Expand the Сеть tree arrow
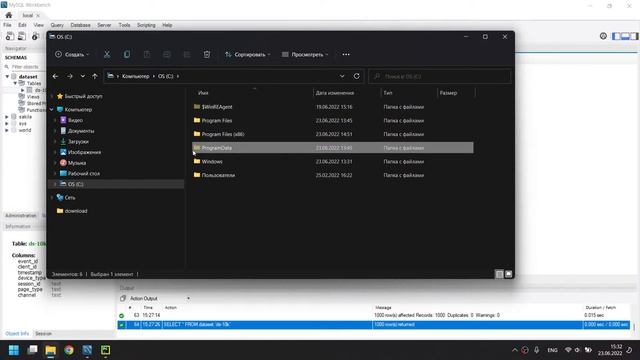This screenshot has height=360, width=640. [52, 198]
